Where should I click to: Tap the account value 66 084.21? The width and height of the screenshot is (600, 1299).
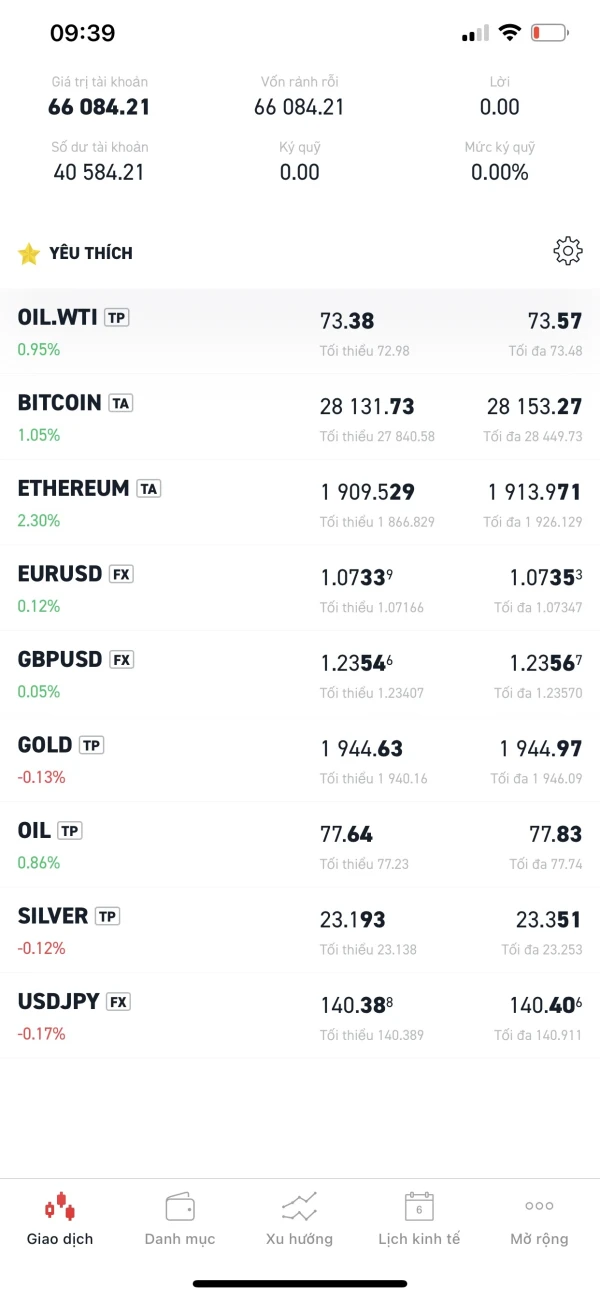pyautogui.click(x=99, y=107)
